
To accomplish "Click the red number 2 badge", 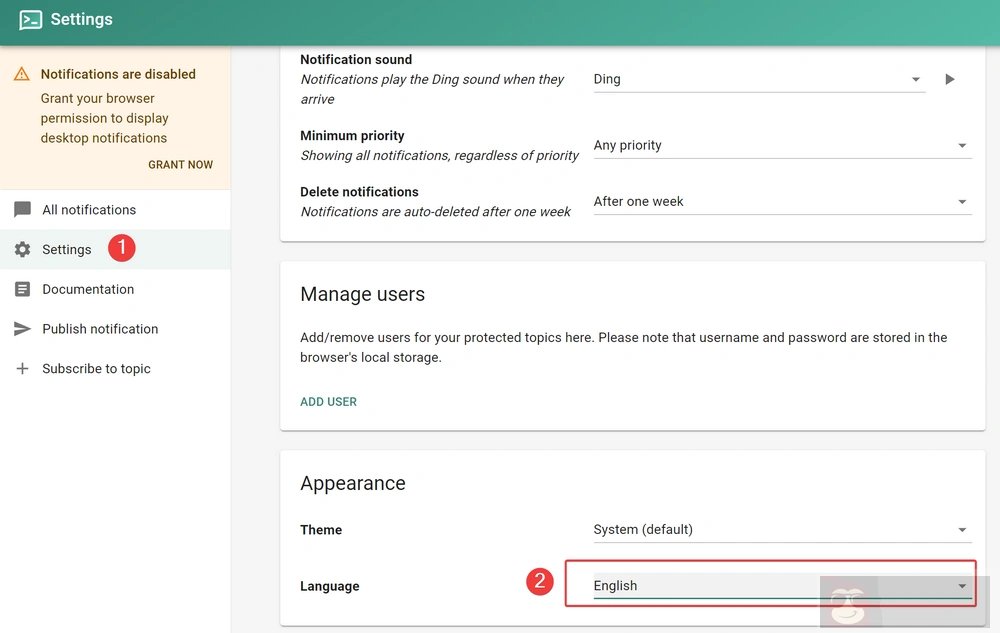I will (x=540, y=582).
